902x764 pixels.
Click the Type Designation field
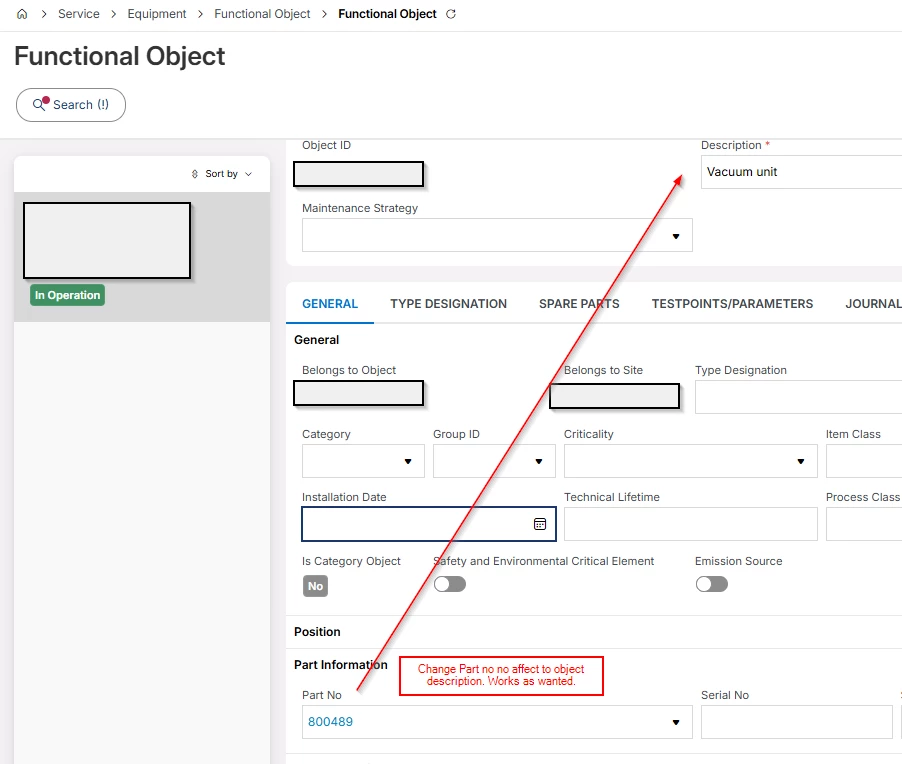(x=798, y=397)
